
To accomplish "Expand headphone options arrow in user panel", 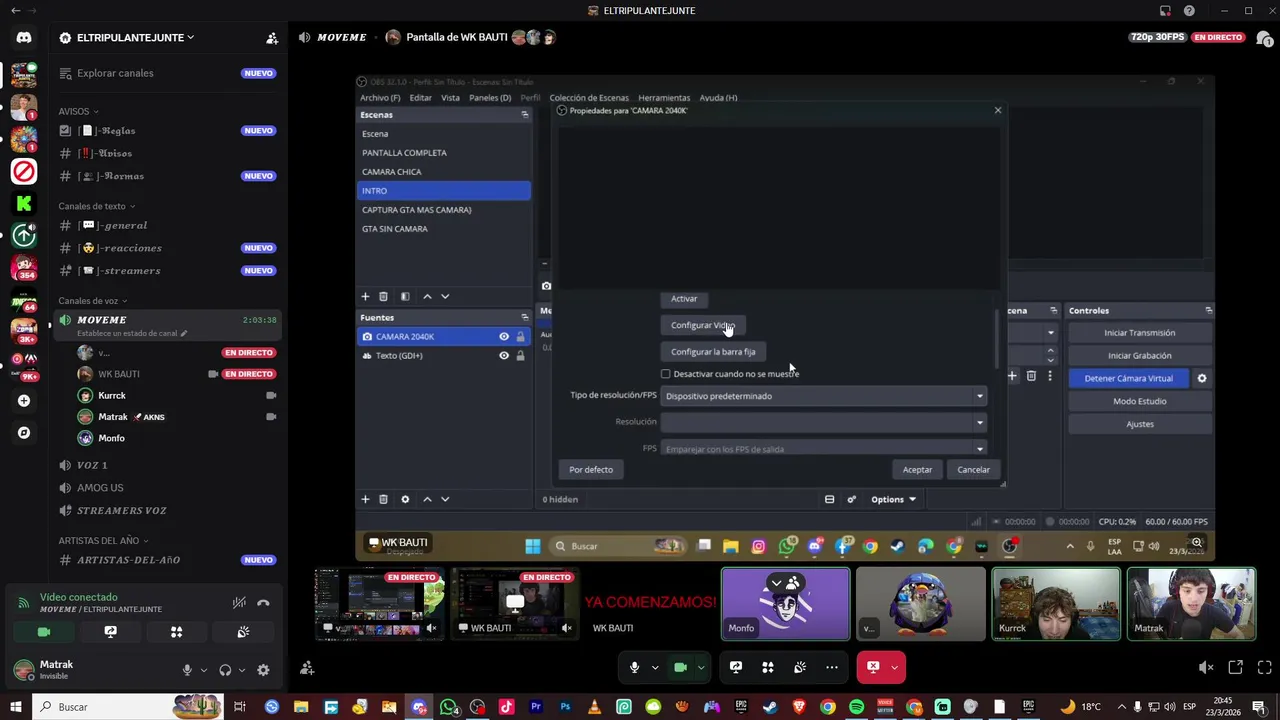I will point(242,670).
